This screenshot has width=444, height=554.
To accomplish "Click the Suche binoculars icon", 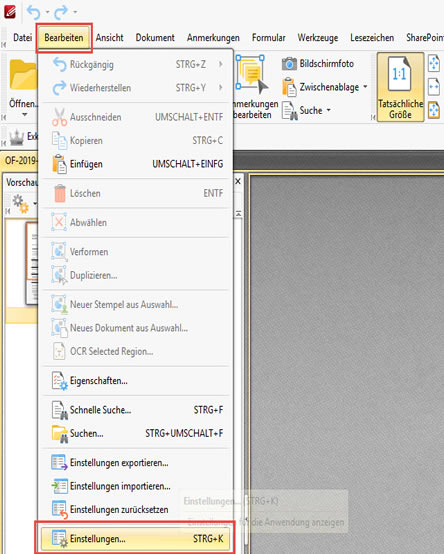I will 290,111.
